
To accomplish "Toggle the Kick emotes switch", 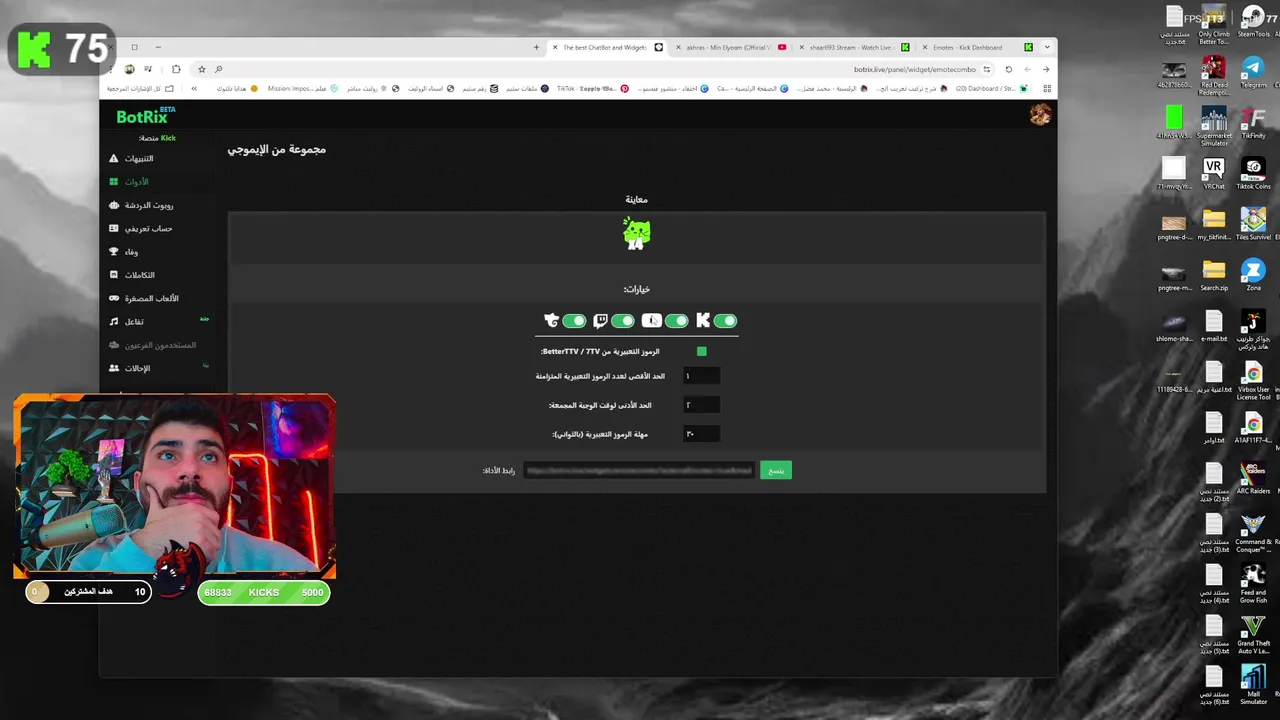I will [726, 321].
